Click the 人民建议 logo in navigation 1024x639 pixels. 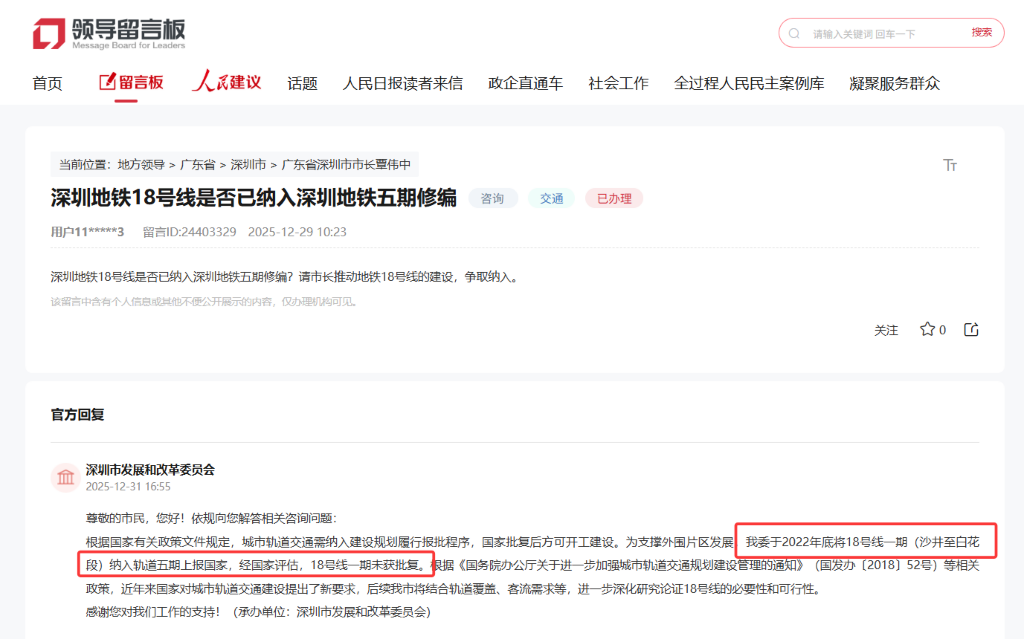[227, 83]
